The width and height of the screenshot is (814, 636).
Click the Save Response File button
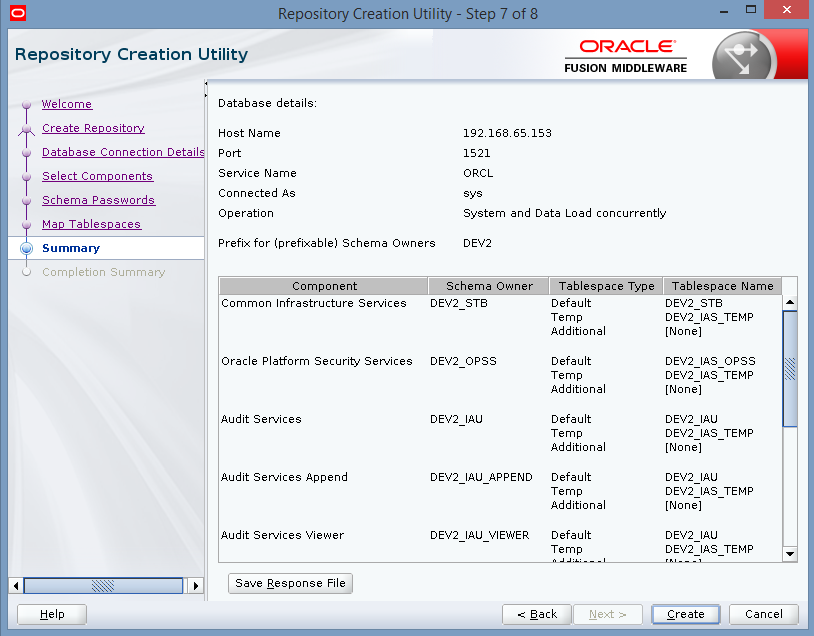[x=290, y=583]
